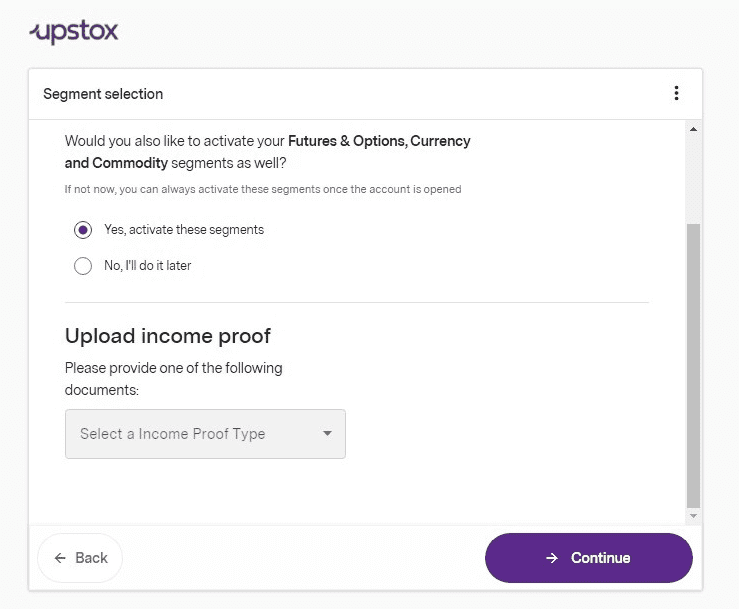Screen dimensions: 739x609
Task: Click the Segment selection header title
Action: pyautogui.click(x=103, y=94)
